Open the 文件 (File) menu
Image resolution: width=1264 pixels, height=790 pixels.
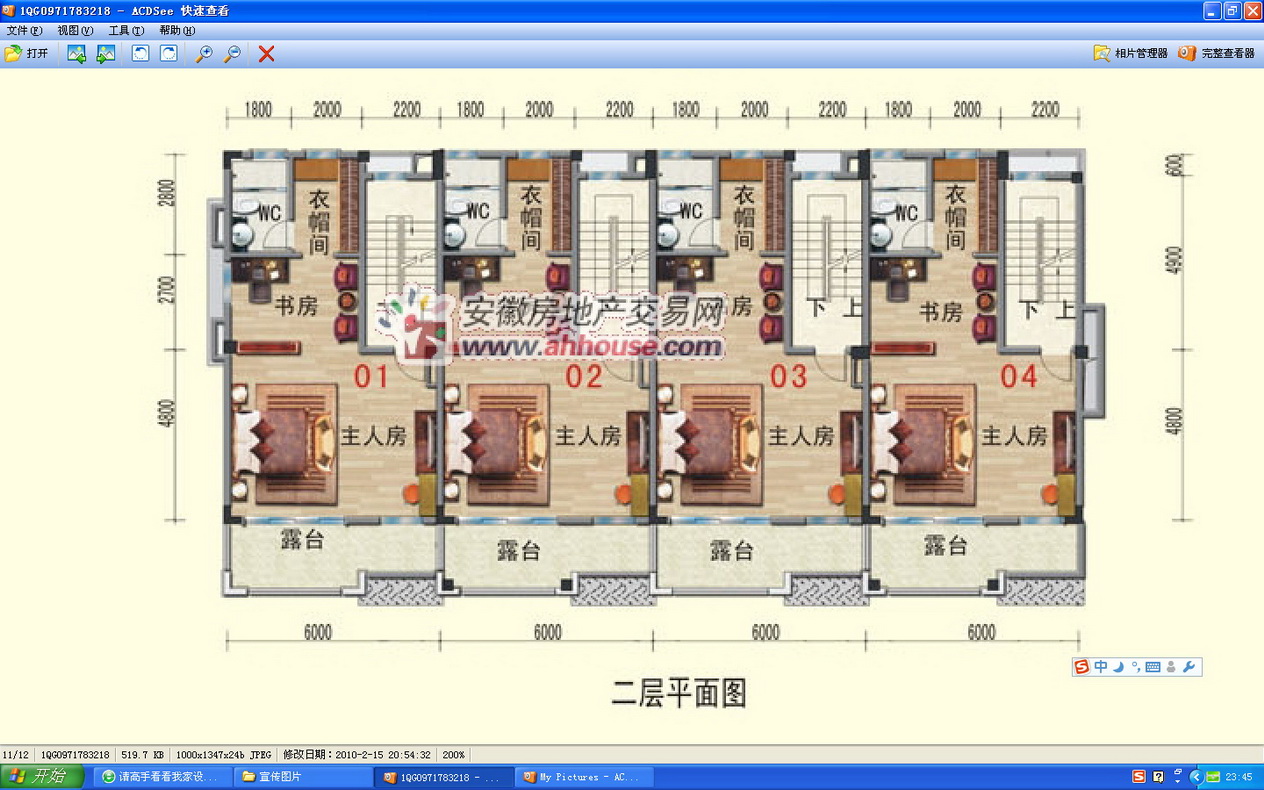24,31
